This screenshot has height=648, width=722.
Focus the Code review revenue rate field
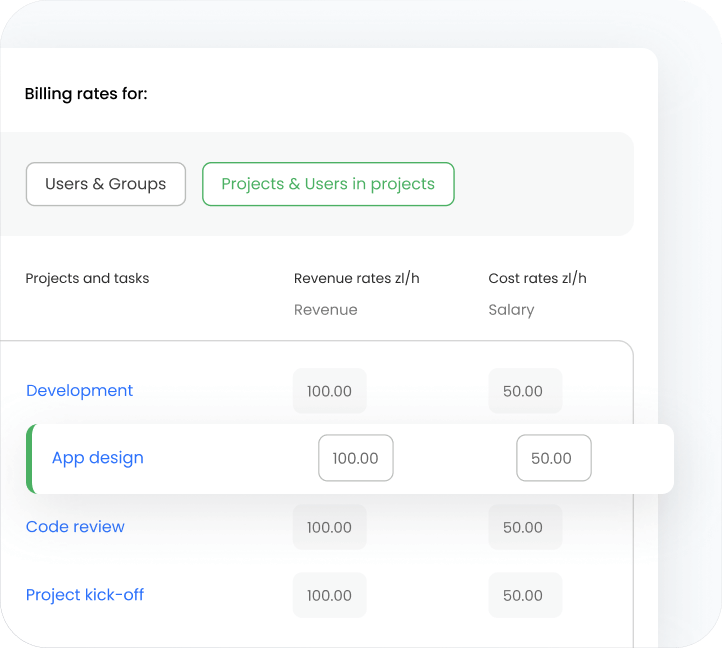click(x=329, y=527)
